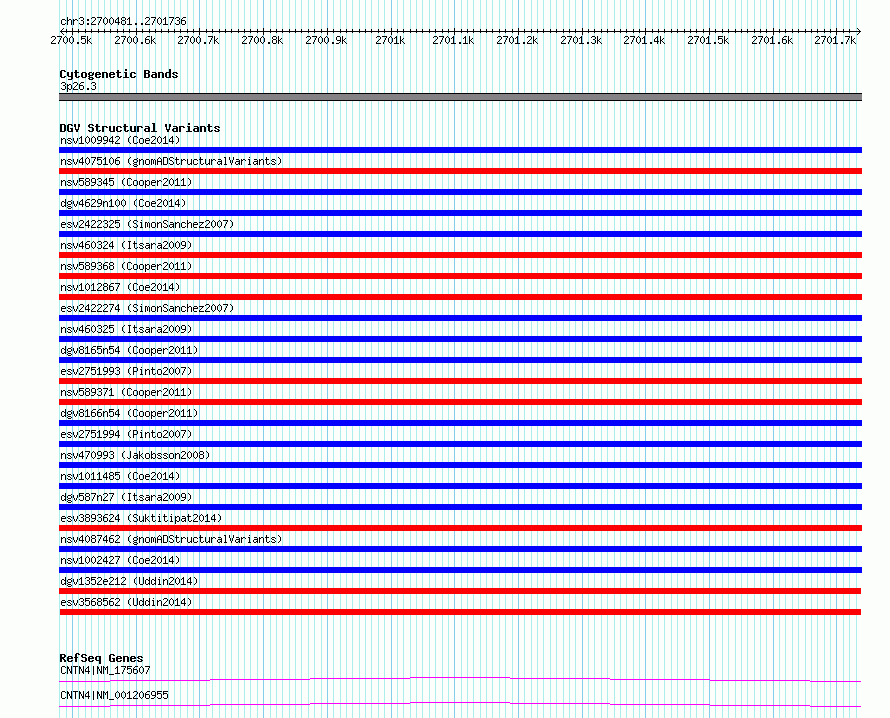This screenshot has width=890, height=718.
Task: Click nsv470993 (Jakobsson2008) label
Action: [135, 455]
